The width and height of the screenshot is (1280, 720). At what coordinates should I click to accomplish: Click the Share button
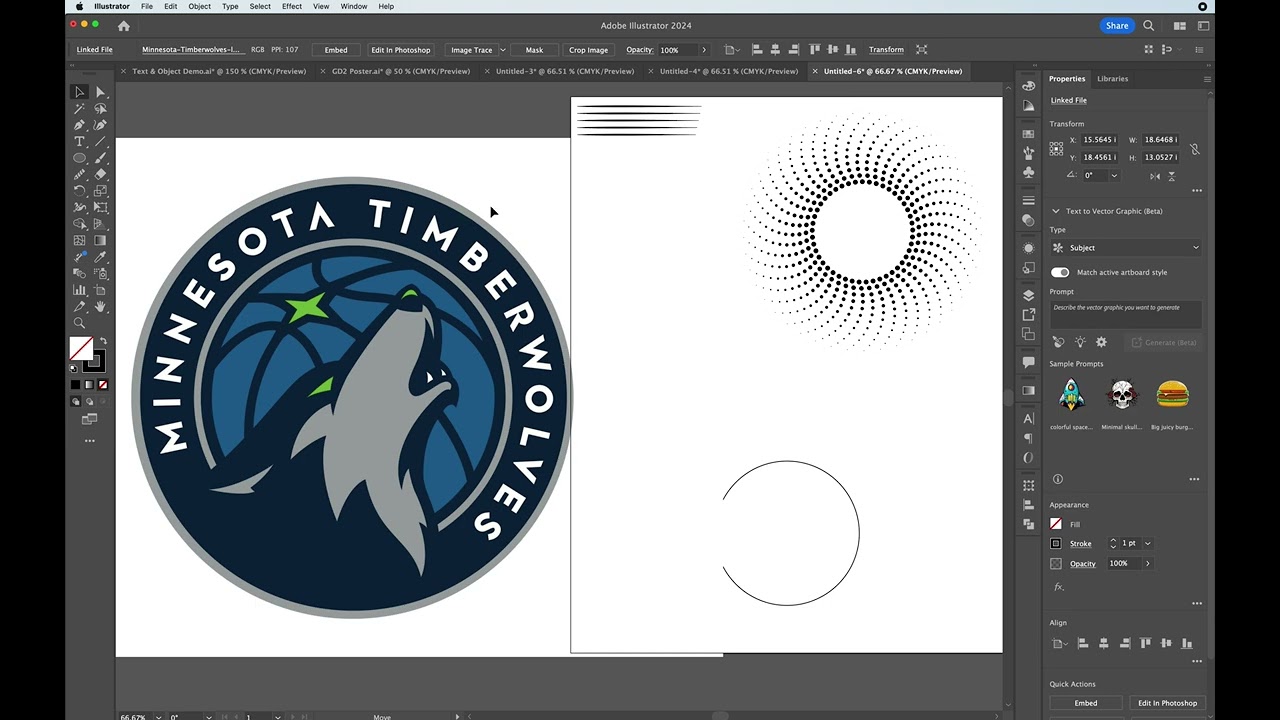pyautogui.click(x=1117, y=26)
